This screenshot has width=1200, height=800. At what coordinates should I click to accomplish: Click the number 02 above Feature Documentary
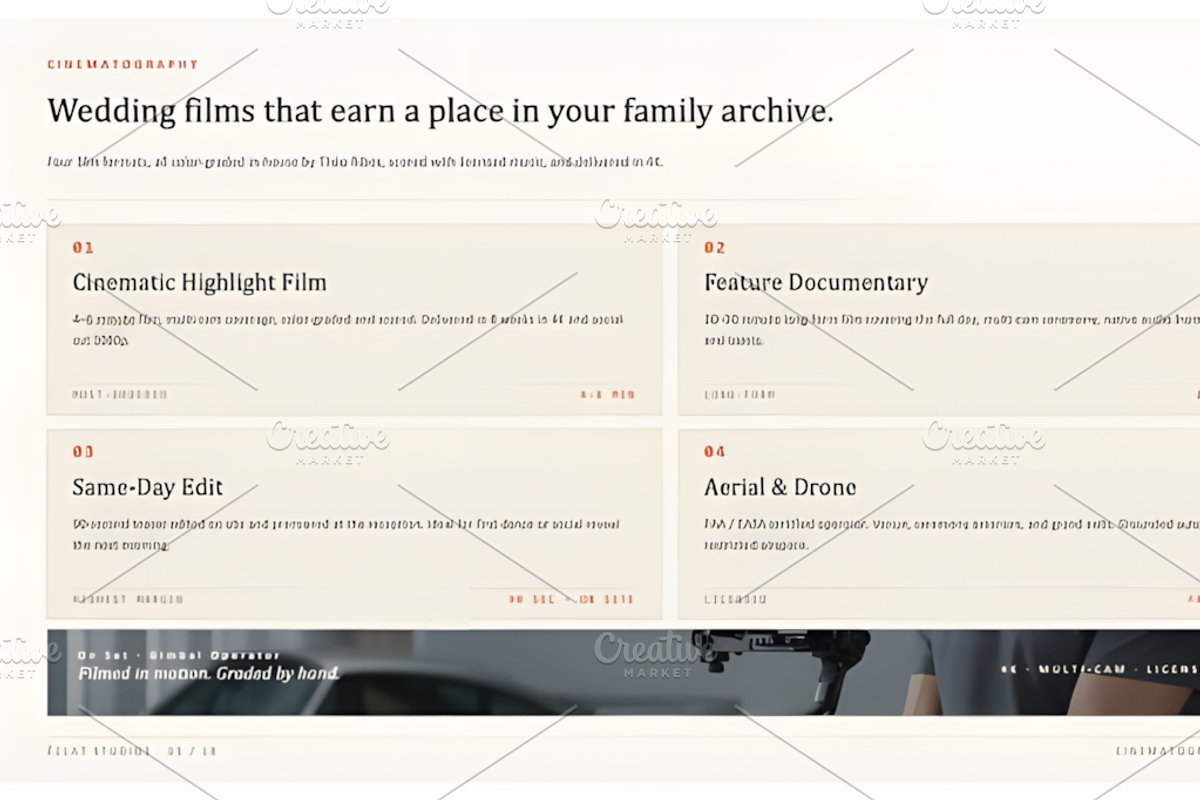(x=715, y=247)
